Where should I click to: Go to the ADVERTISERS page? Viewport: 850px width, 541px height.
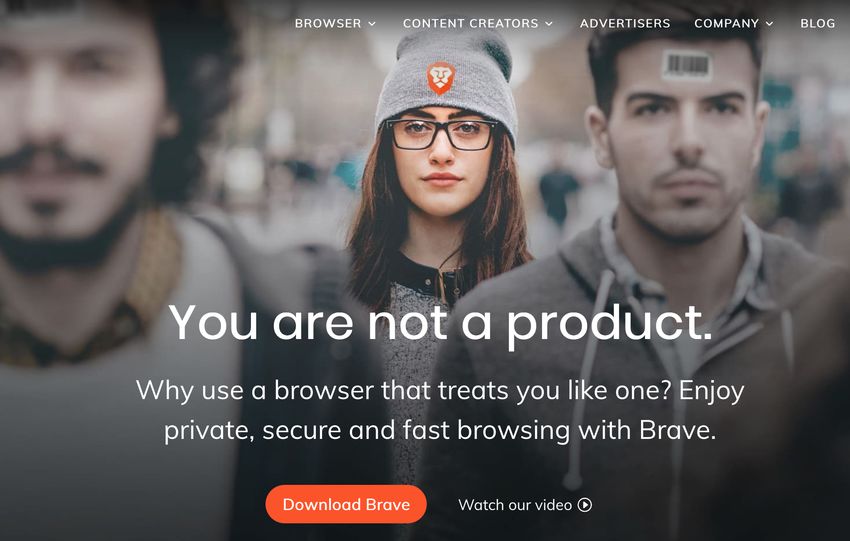coord(625,23)
